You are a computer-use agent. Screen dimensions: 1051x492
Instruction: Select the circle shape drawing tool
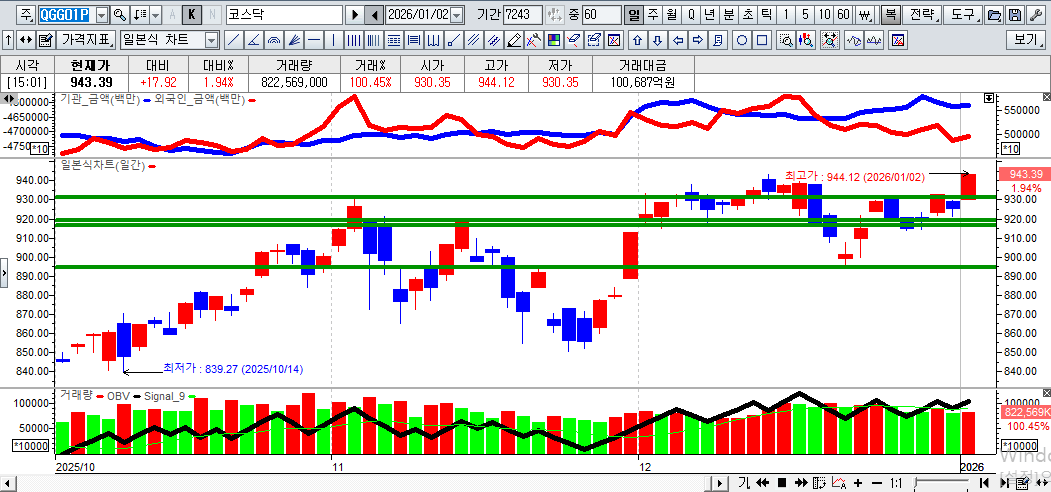pyautogui.click(x=742, y=40)
